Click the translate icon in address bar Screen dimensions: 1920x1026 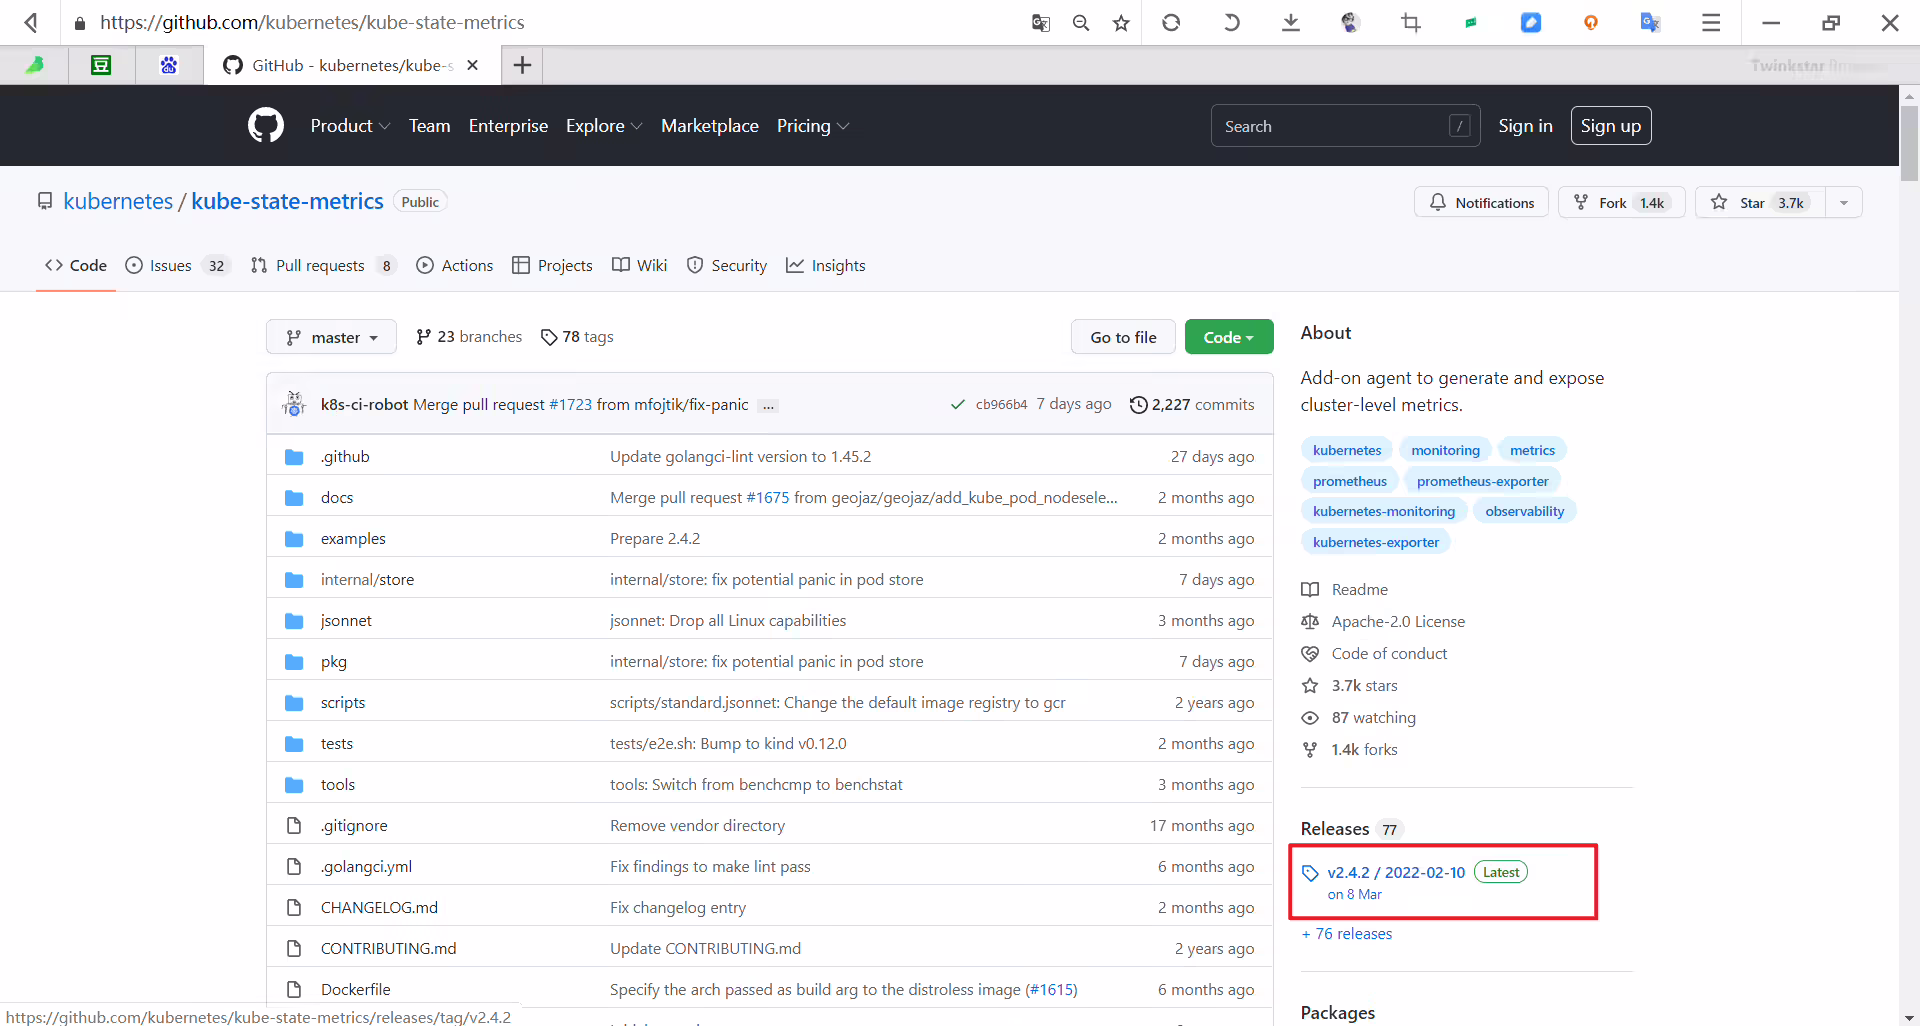1041,22
